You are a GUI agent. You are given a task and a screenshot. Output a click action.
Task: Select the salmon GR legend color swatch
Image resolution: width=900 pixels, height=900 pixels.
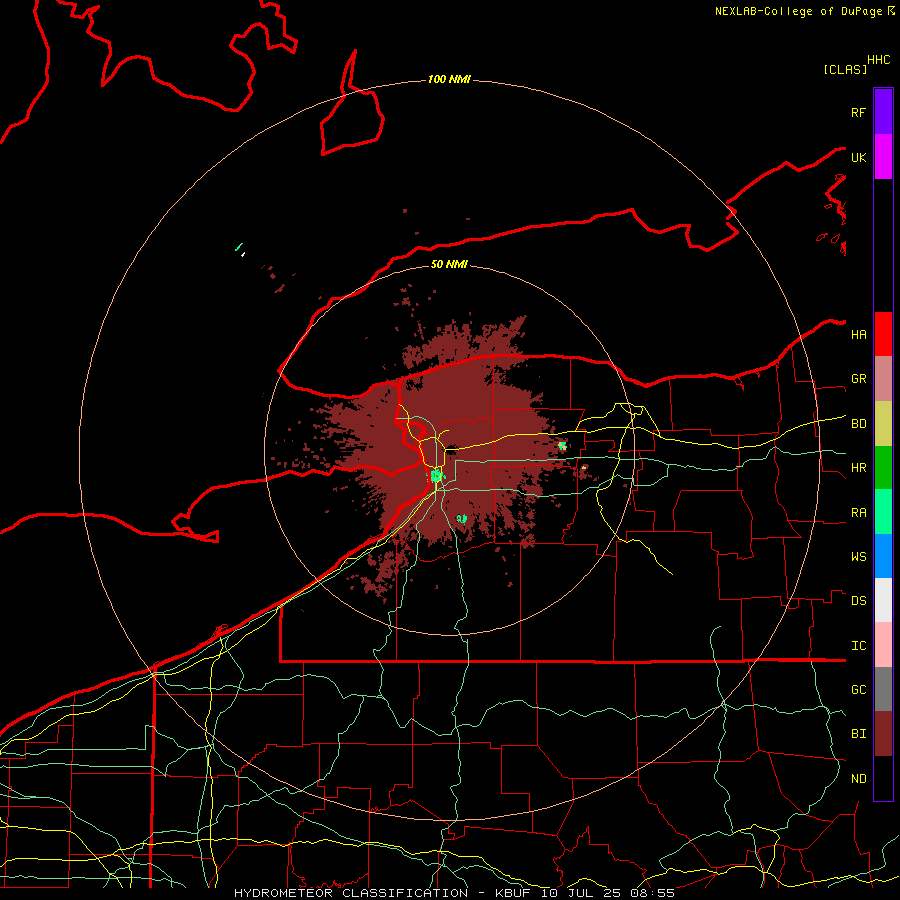(883, 379)
